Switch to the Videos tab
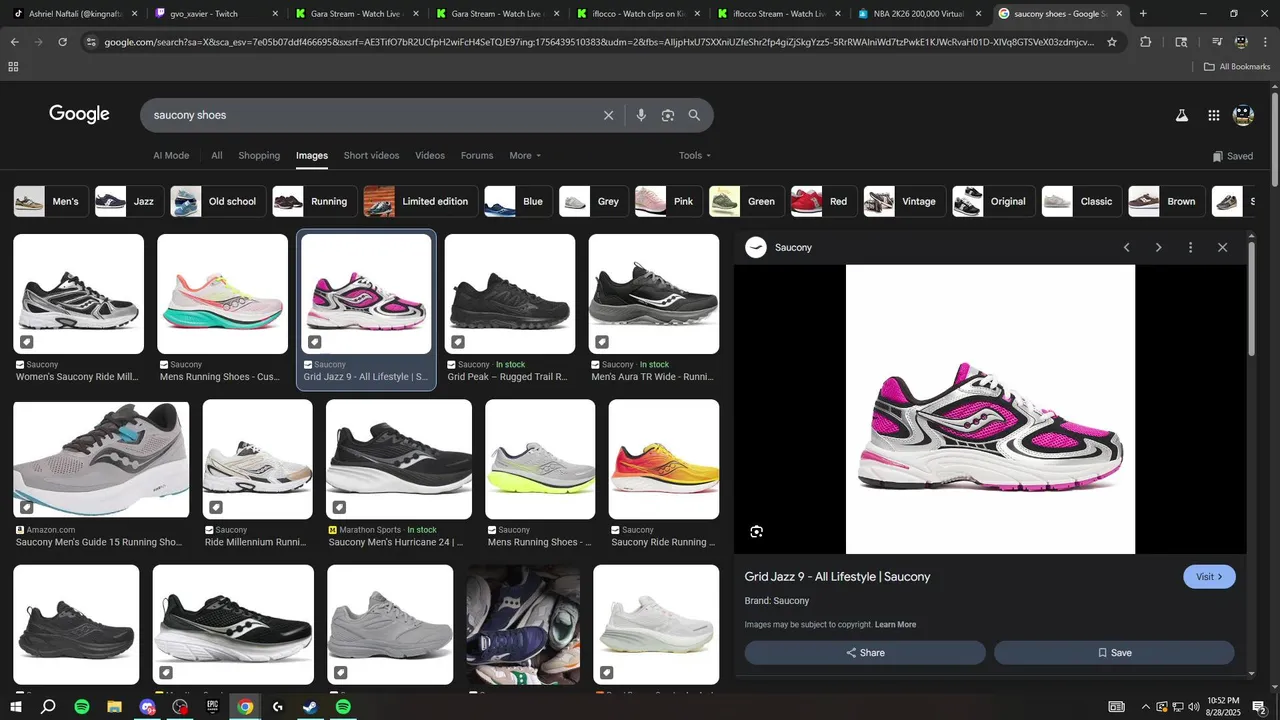 (430, 156)
